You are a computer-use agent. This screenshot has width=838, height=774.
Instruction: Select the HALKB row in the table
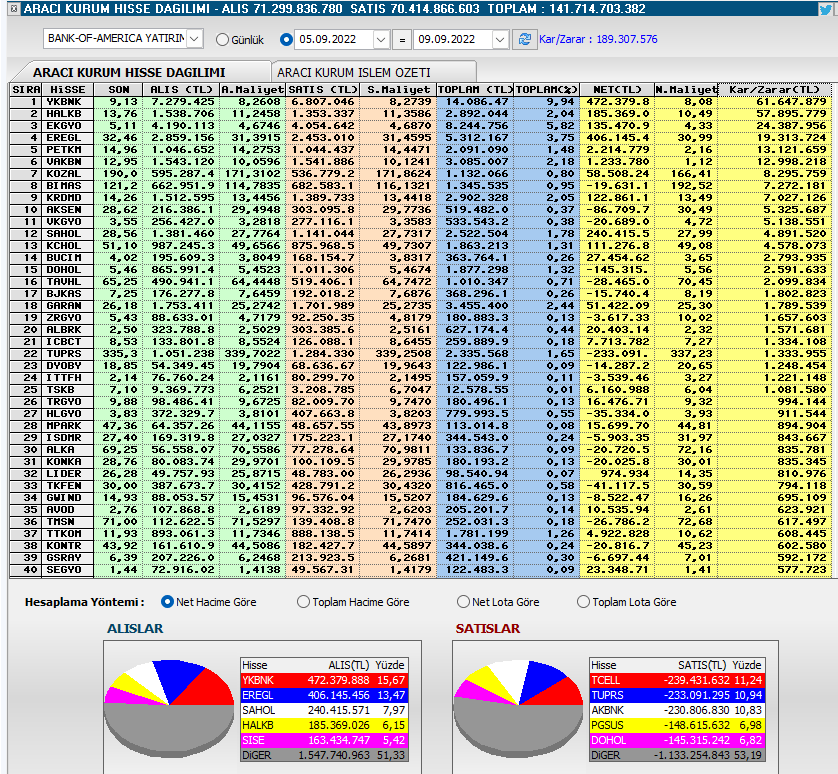(x=420, y=113)
